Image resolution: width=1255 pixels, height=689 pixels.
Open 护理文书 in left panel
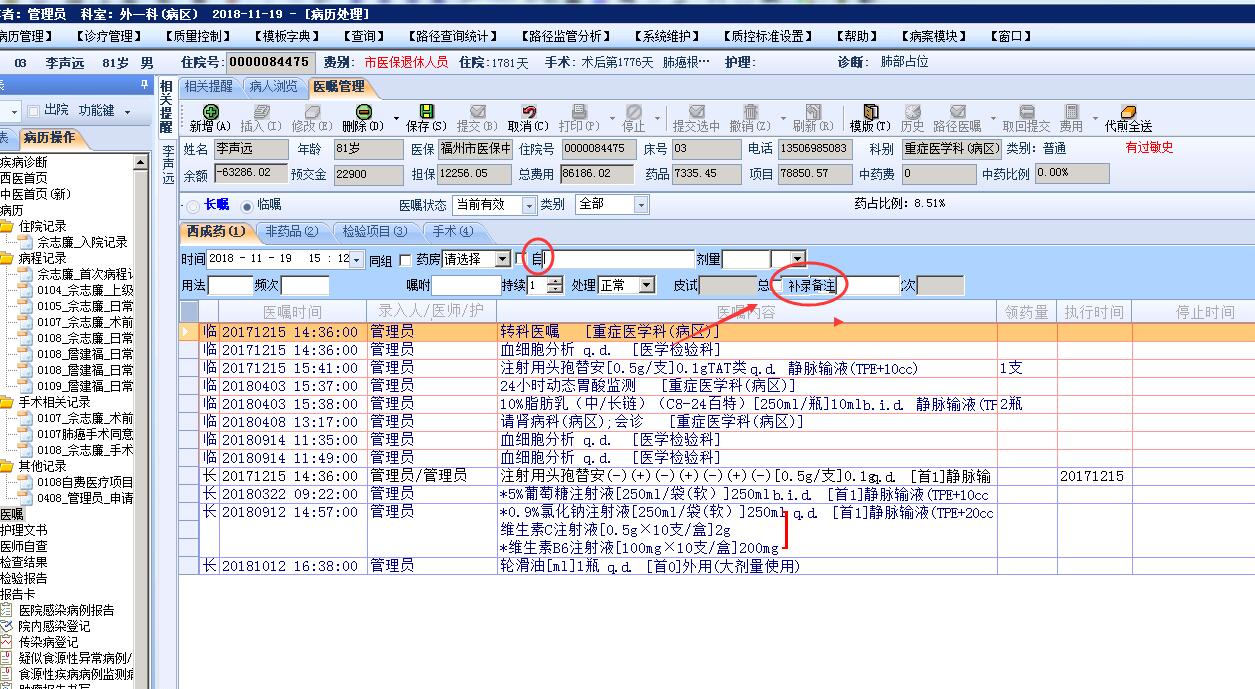click(24, 530)
